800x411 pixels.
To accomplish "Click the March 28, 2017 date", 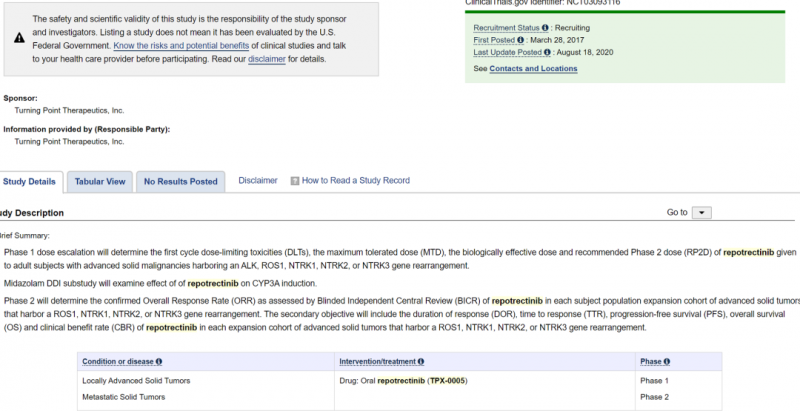I will pyautogui.click(x=557, y=40).
